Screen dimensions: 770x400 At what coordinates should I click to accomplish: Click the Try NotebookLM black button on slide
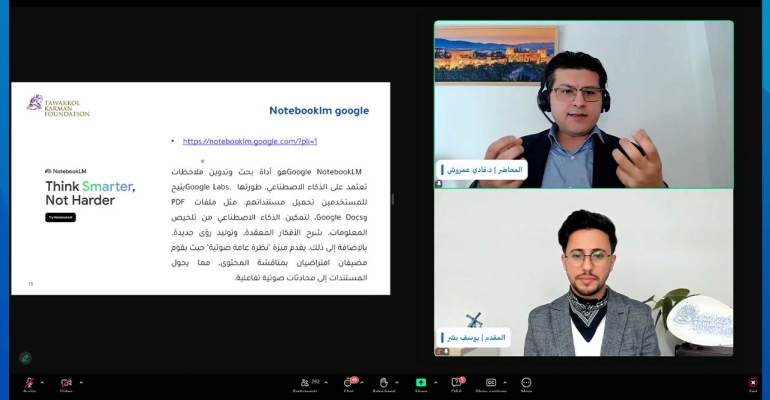tap(60, 217)
